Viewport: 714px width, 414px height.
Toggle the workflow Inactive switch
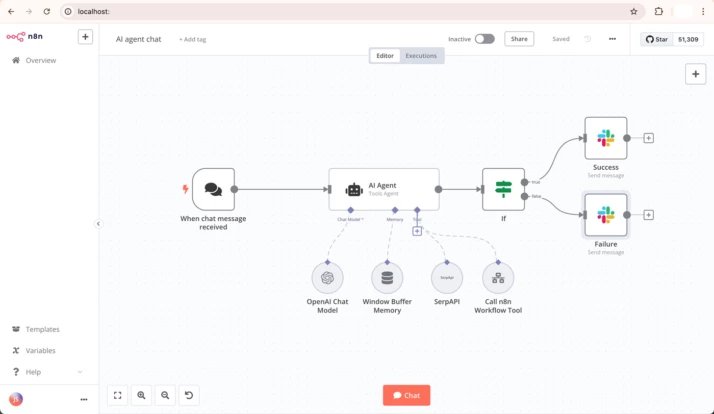pyautogui.click(x=484, y=39)
